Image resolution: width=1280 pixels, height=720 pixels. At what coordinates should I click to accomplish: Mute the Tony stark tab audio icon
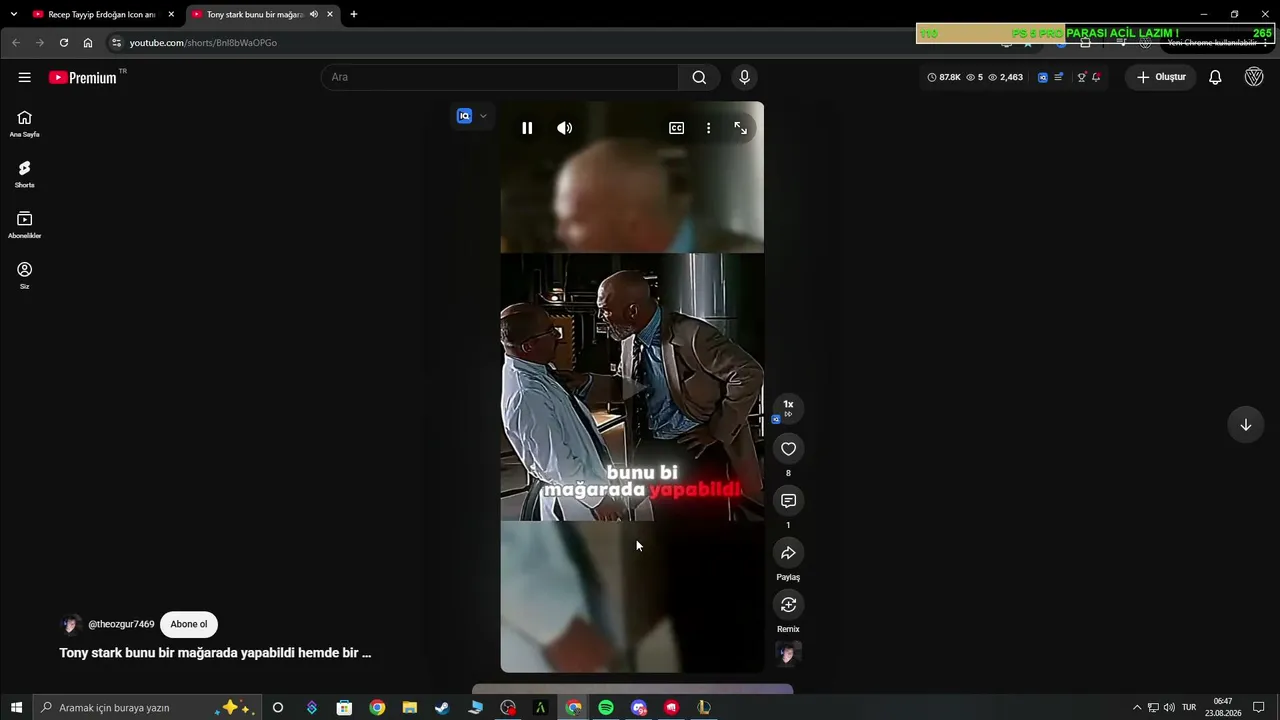tap(313, 14)
